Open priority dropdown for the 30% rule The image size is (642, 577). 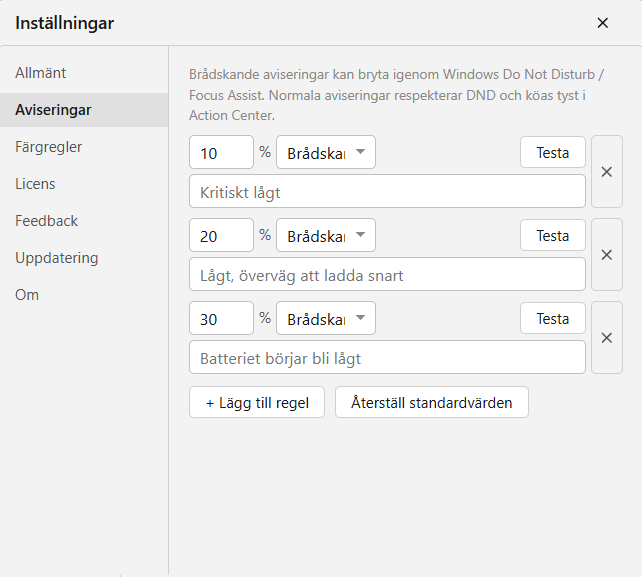click(x=326, y=318)
